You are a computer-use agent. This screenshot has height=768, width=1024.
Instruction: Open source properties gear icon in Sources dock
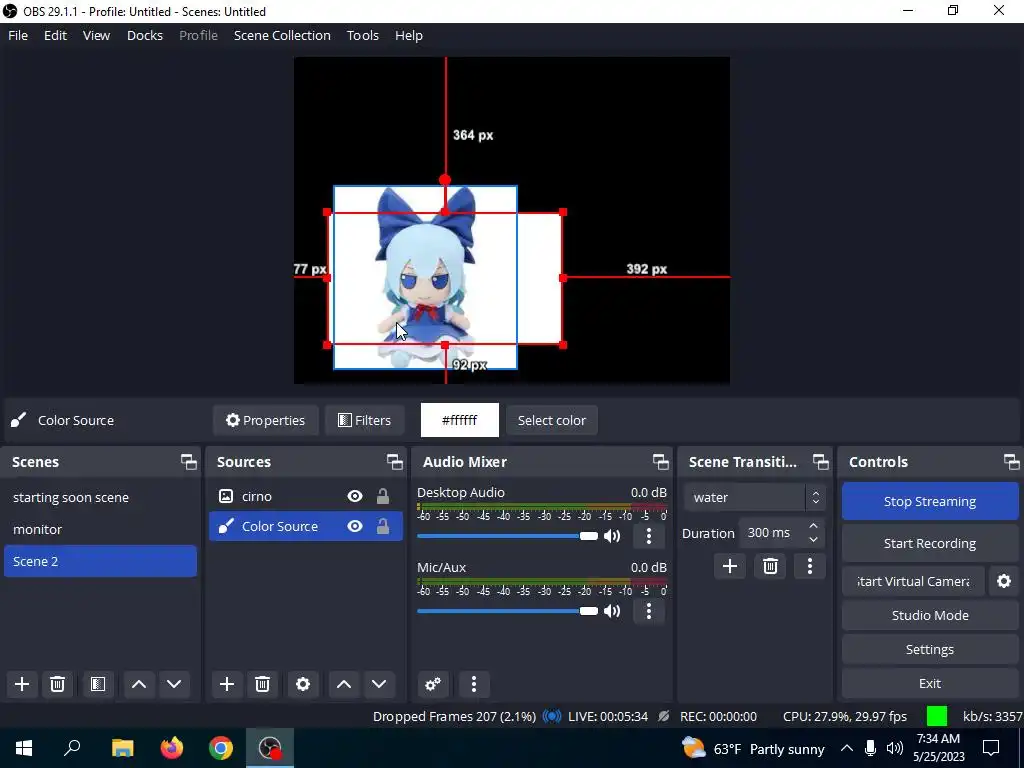302,684
